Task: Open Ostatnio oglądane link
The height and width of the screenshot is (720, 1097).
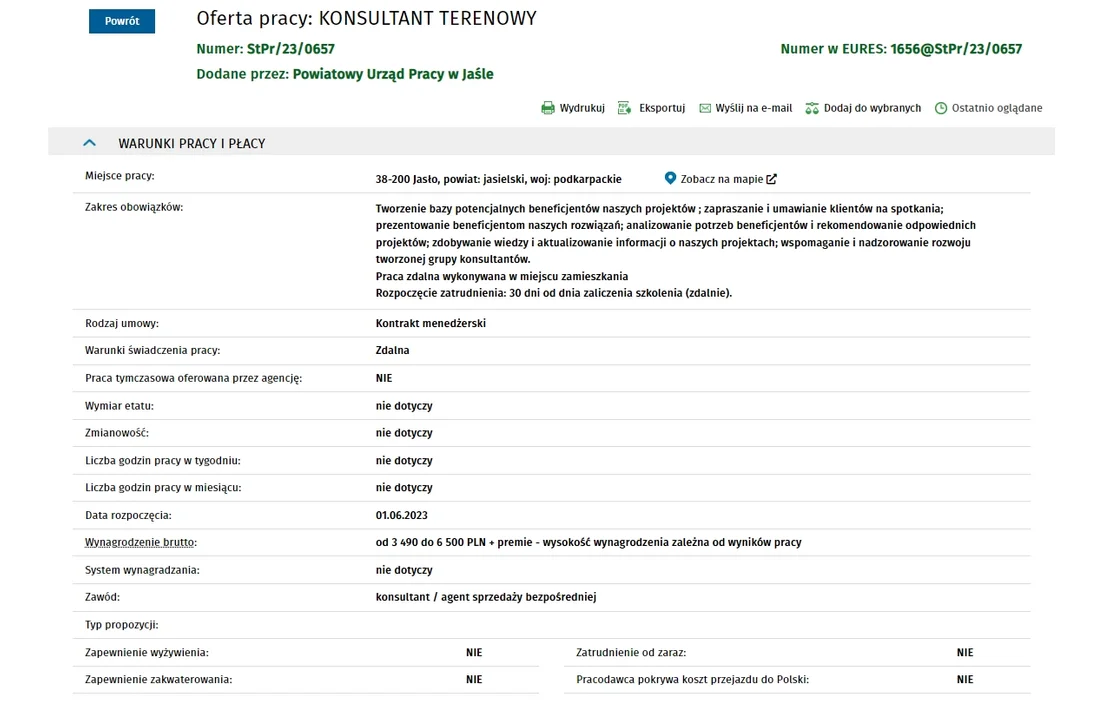Action: [997, 108]
